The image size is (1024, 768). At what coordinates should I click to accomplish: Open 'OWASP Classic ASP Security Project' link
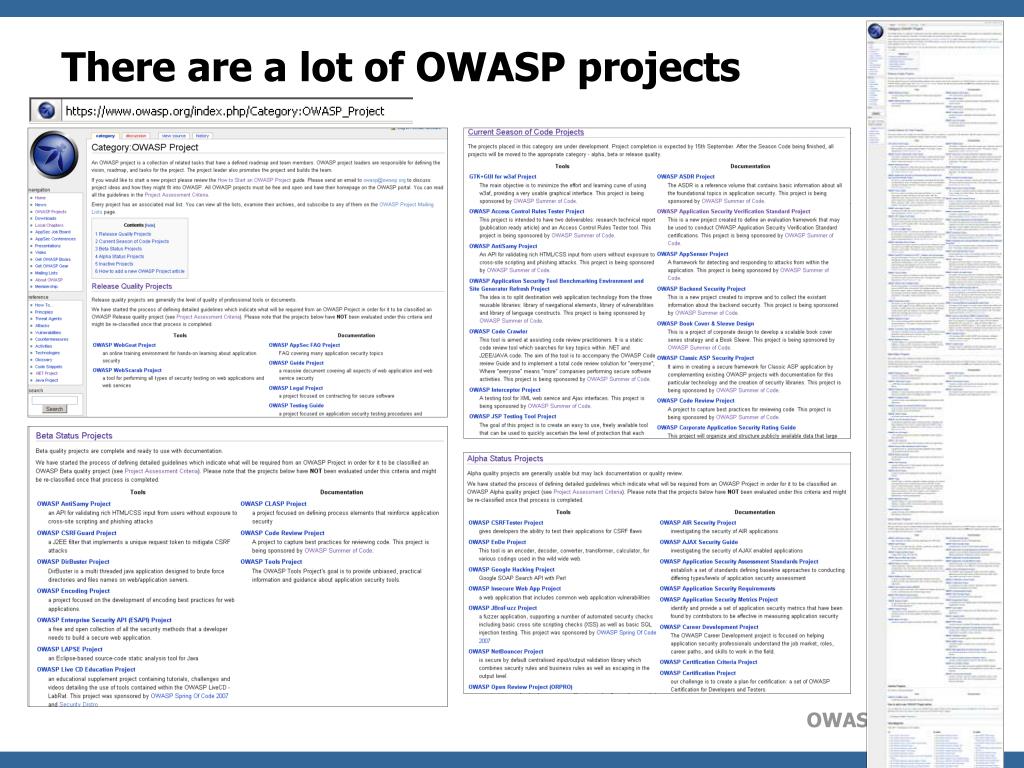click(705, 358)
